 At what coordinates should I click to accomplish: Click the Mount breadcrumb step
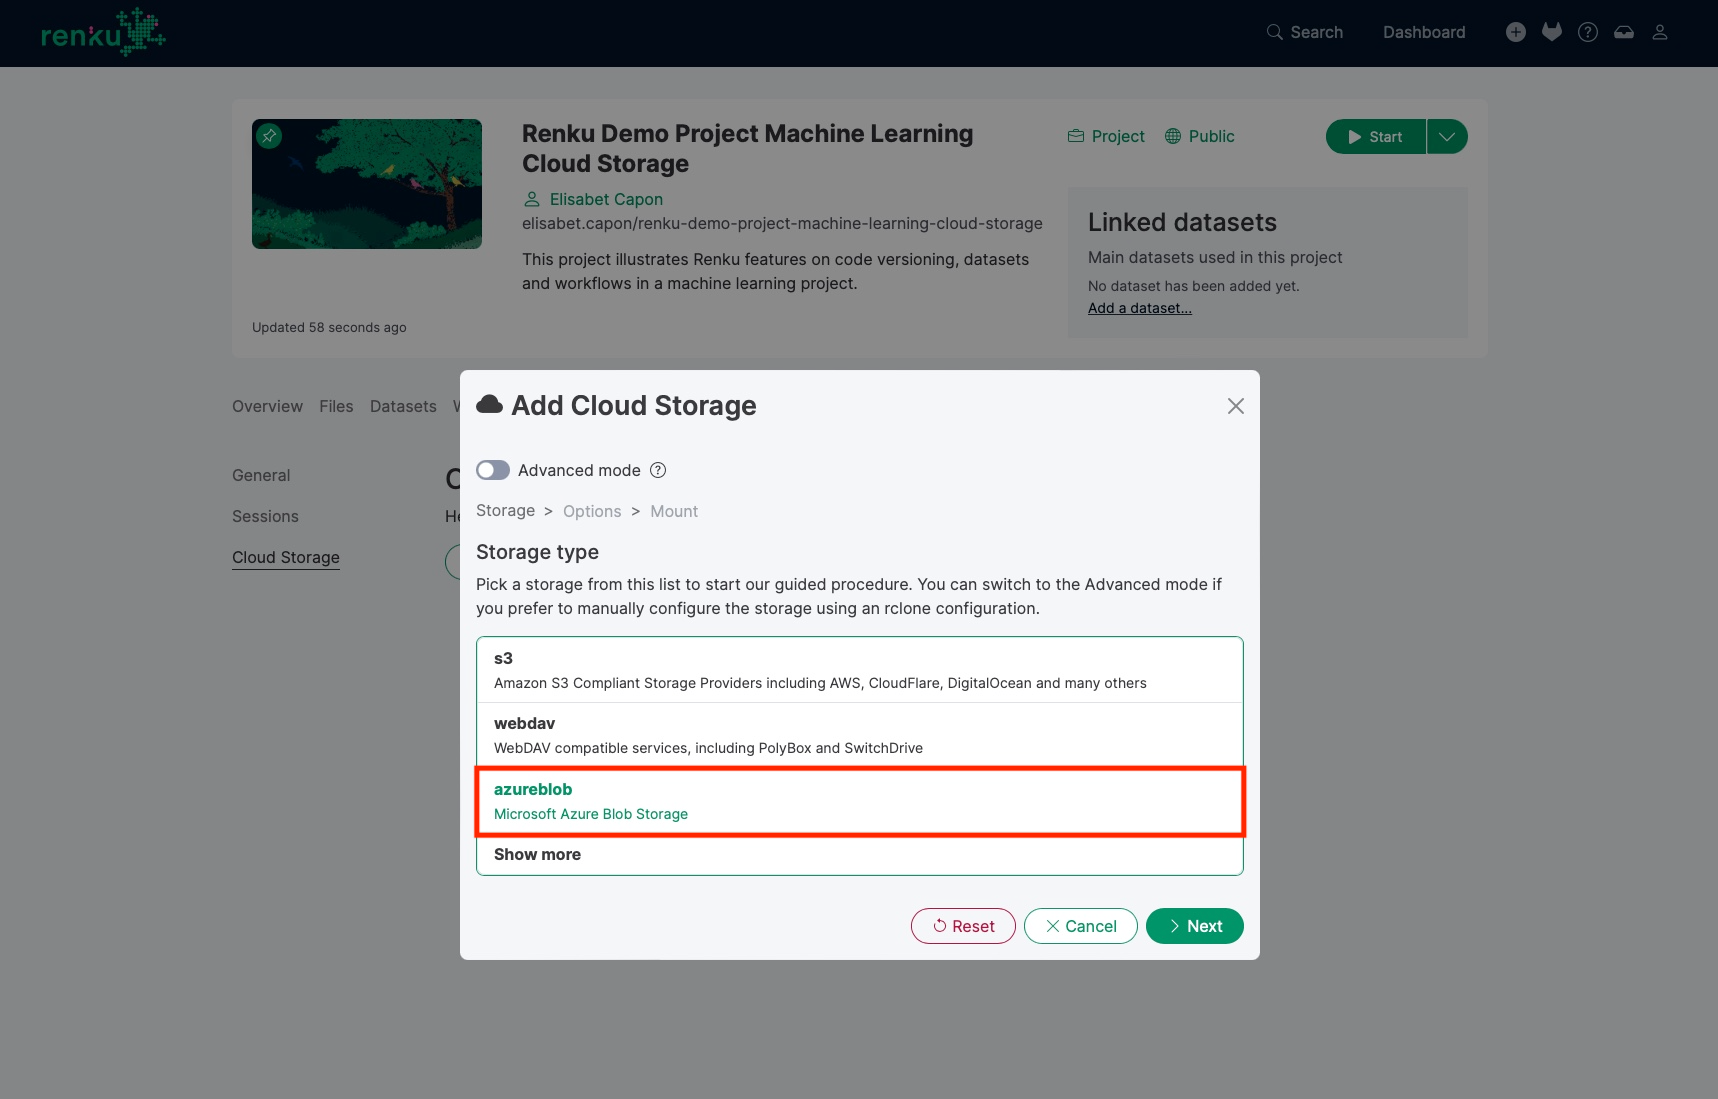click(x=674, y=511)
